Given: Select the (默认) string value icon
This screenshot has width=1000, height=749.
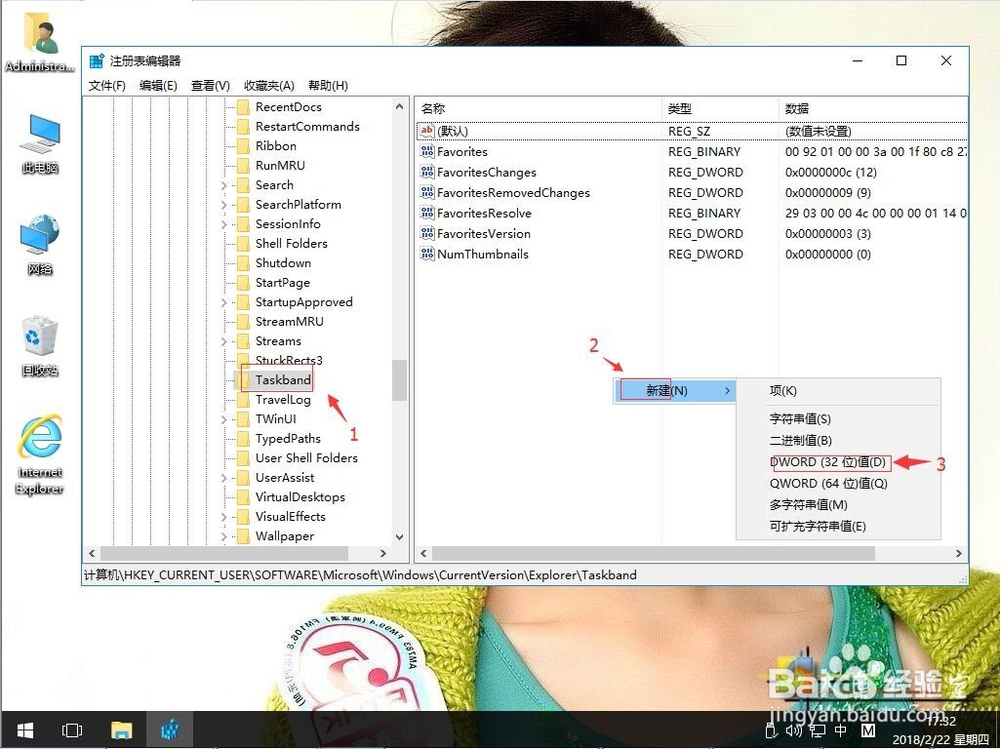Looking at the screenshot, I should (427, 131).
